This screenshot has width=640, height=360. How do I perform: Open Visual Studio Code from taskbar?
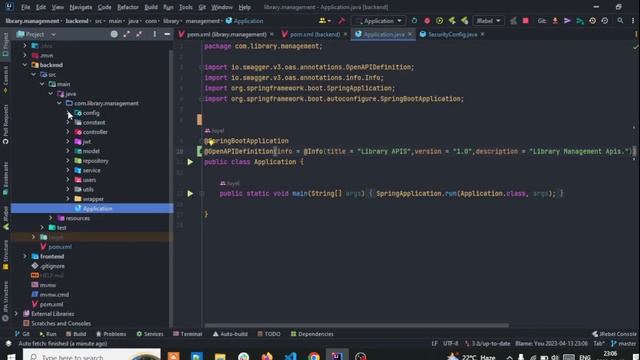pyautogui.click(x=291, y=356)
